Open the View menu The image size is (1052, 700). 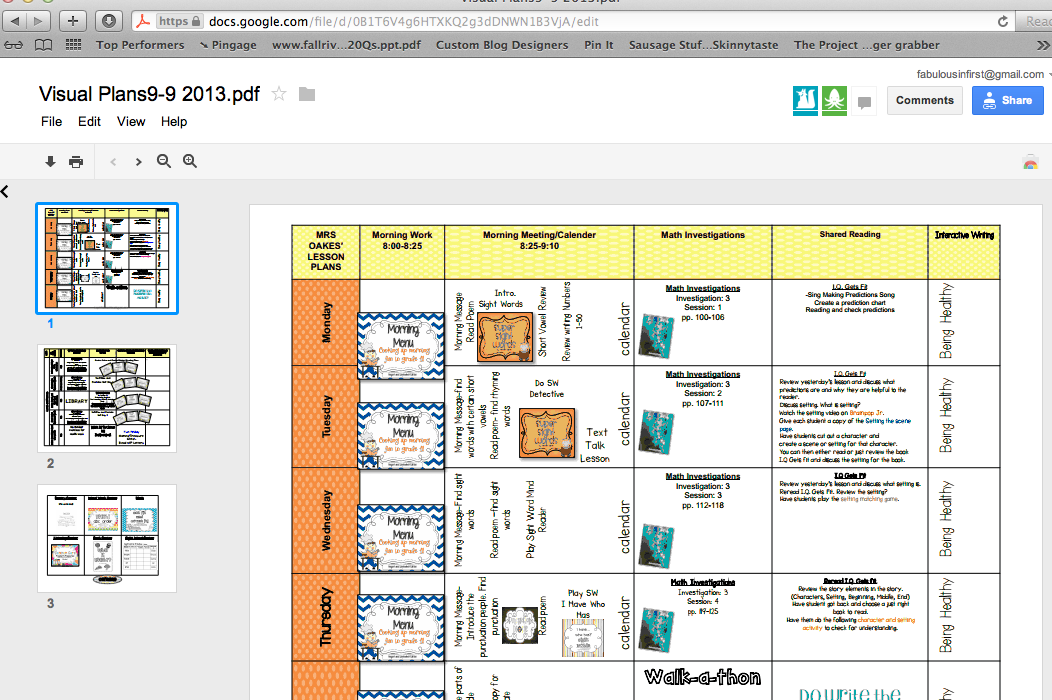(131, 121)
